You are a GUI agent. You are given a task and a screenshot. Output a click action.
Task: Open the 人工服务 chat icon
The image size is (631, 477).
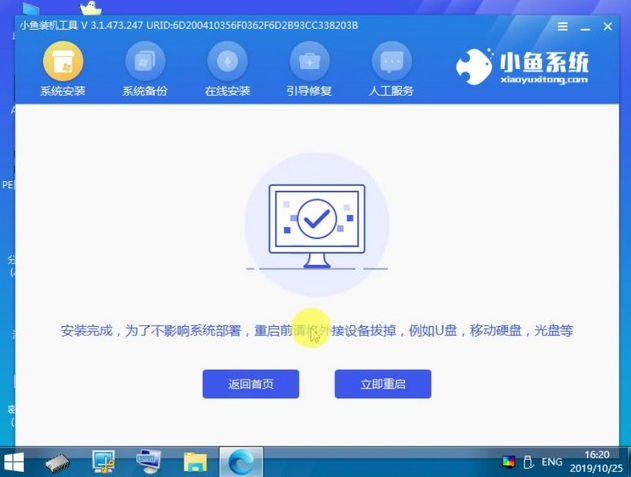click(x=392, y=61)
